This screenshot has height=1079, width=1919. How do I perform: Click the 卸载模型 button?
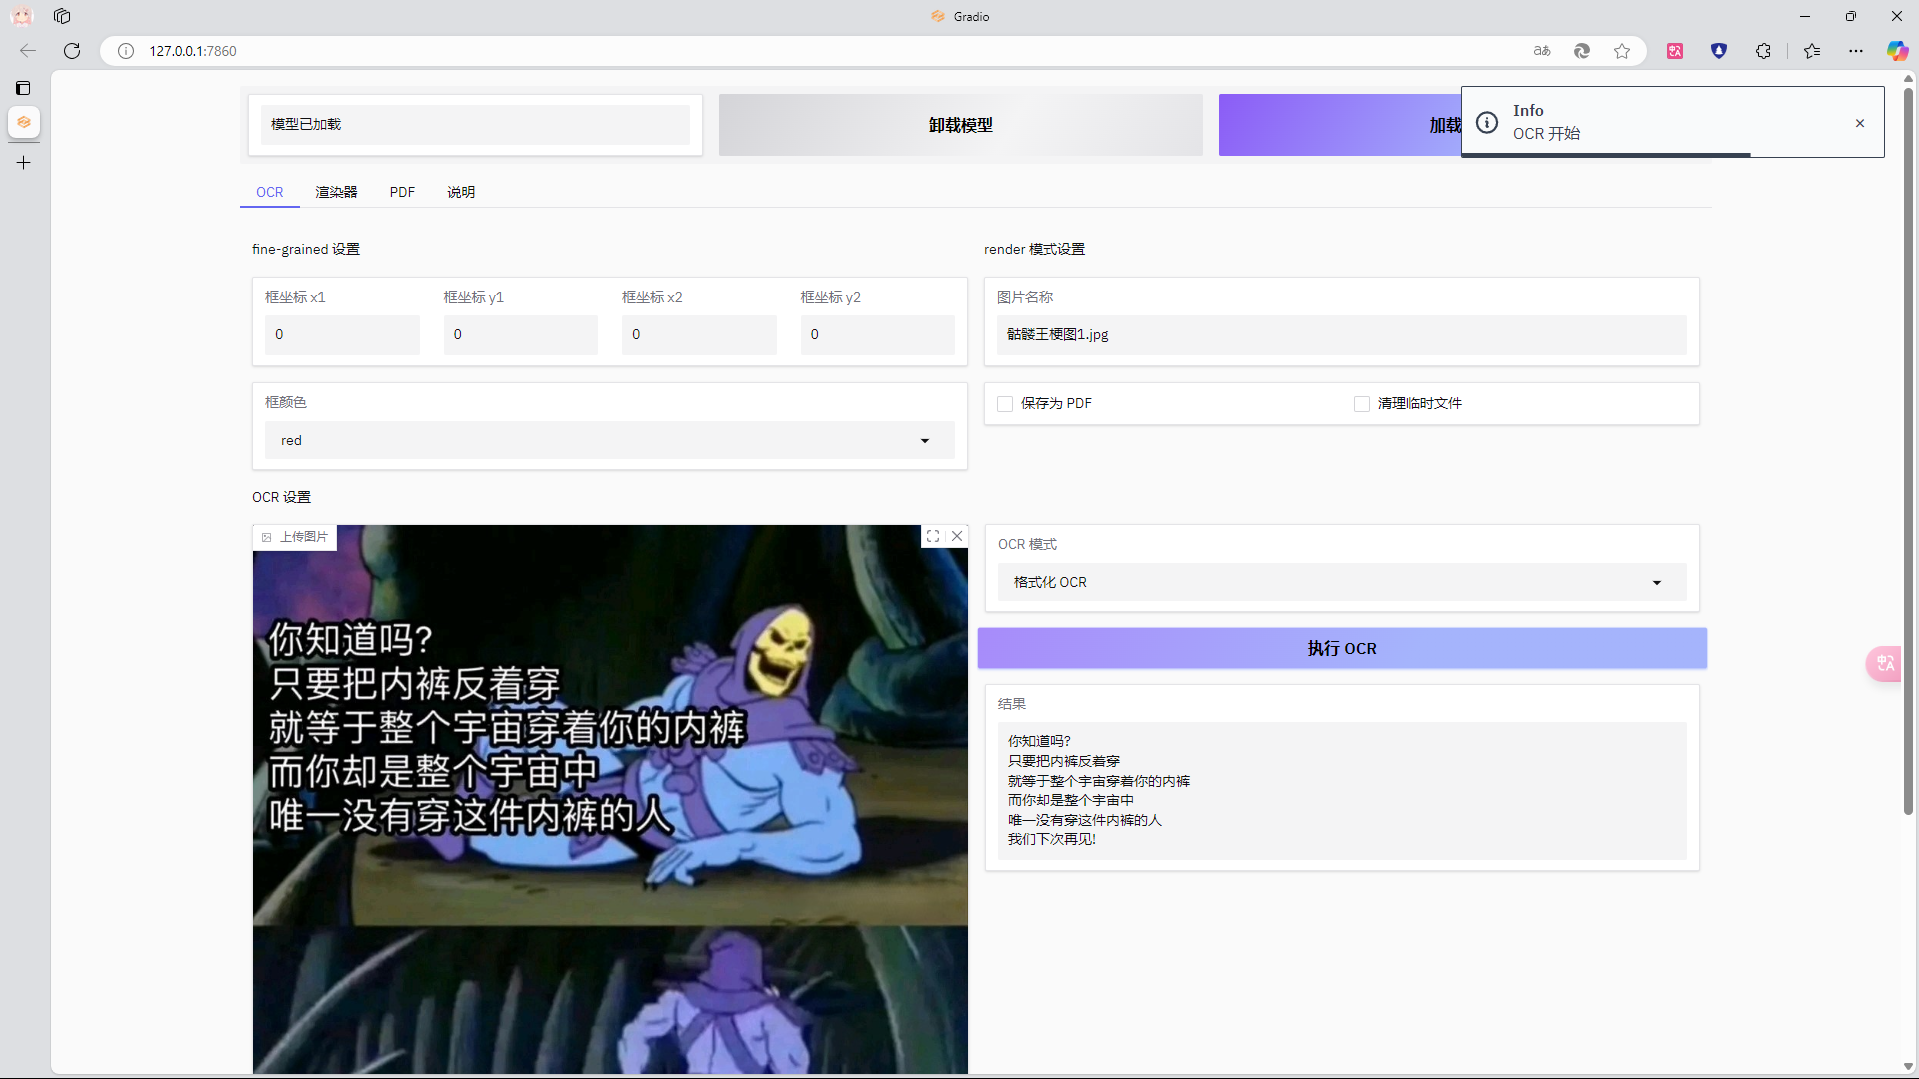tap(960, 125)
